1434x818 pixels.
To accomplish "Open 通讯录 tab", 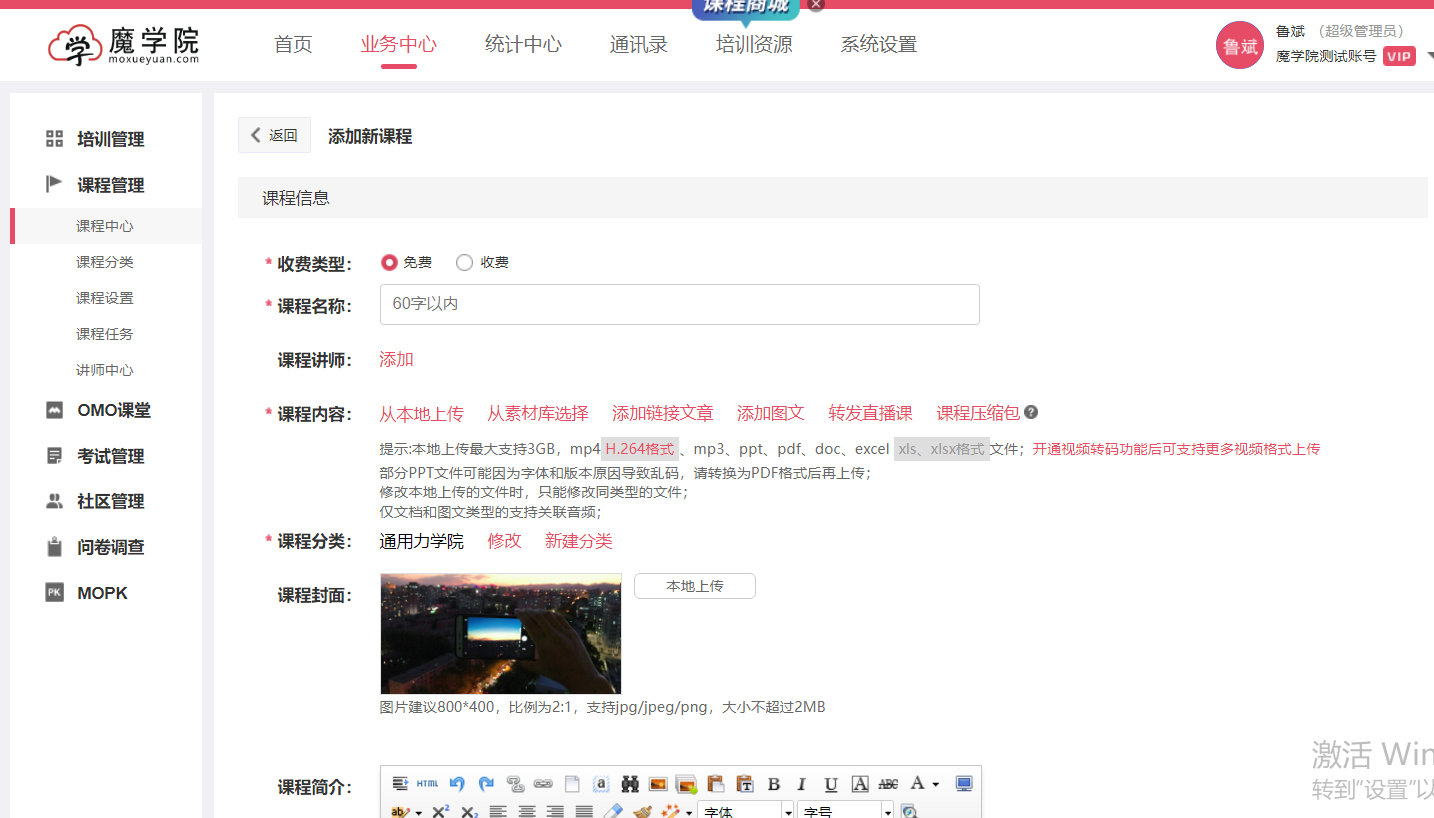I will [638, 44].
